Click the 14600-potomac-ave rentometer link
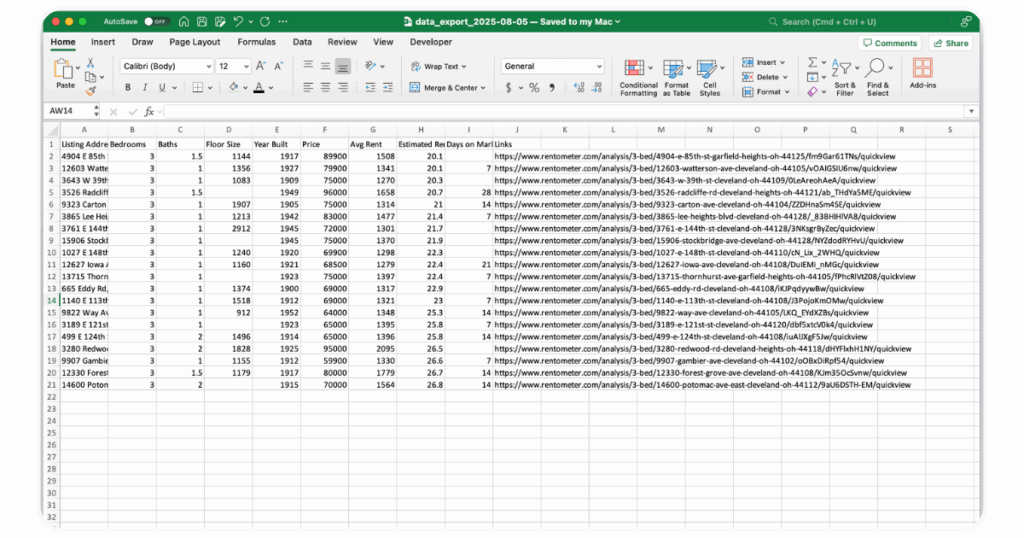 [702, 385]
